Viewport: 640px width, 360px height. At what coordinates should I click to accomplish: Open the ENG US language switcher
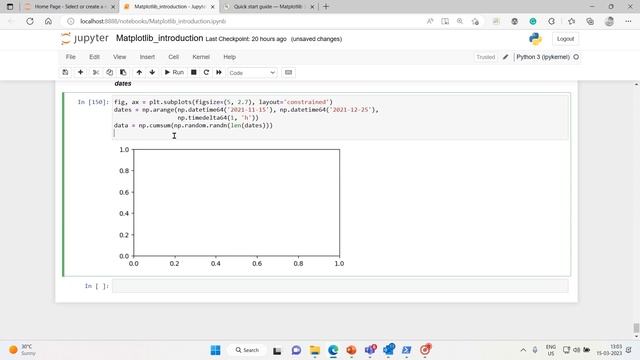[551, 350]
